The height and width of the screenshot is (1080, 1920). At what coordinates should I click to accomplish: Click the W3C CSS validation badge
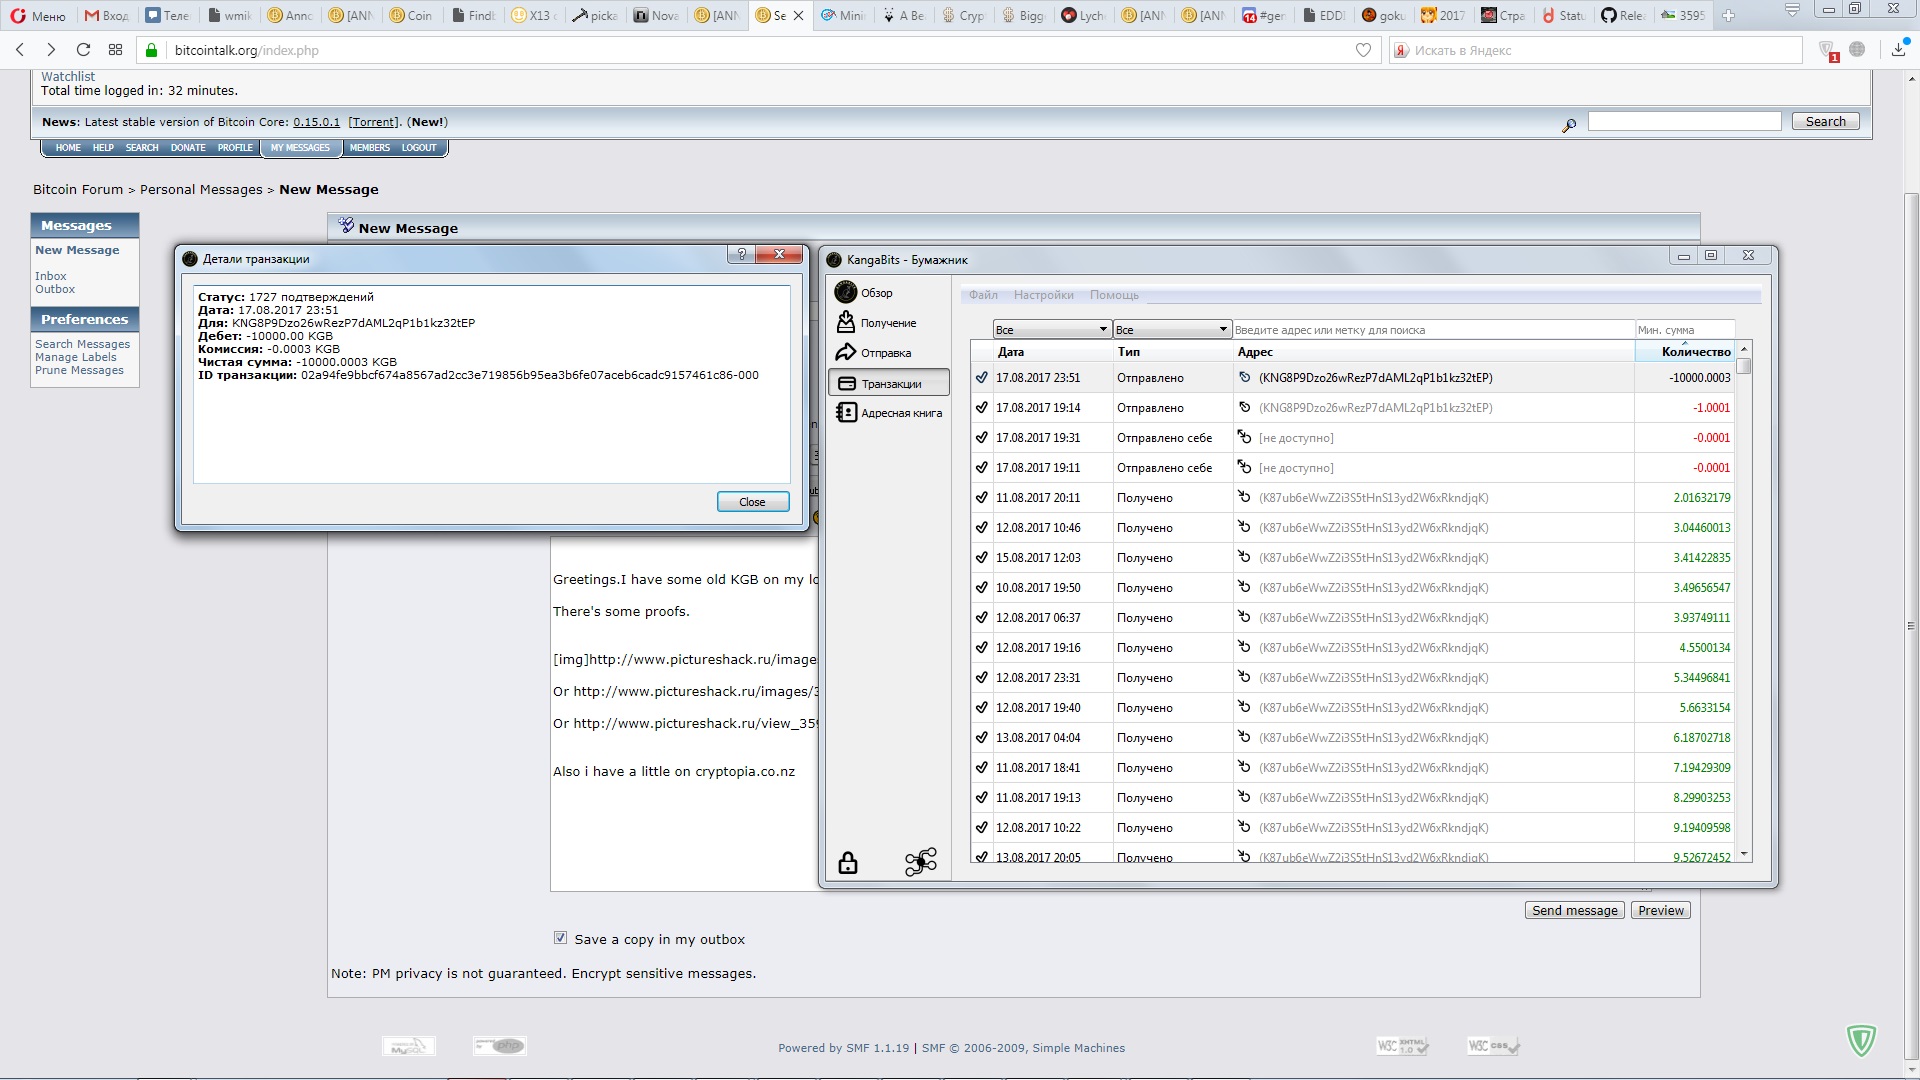[x=1494, y=1046]
